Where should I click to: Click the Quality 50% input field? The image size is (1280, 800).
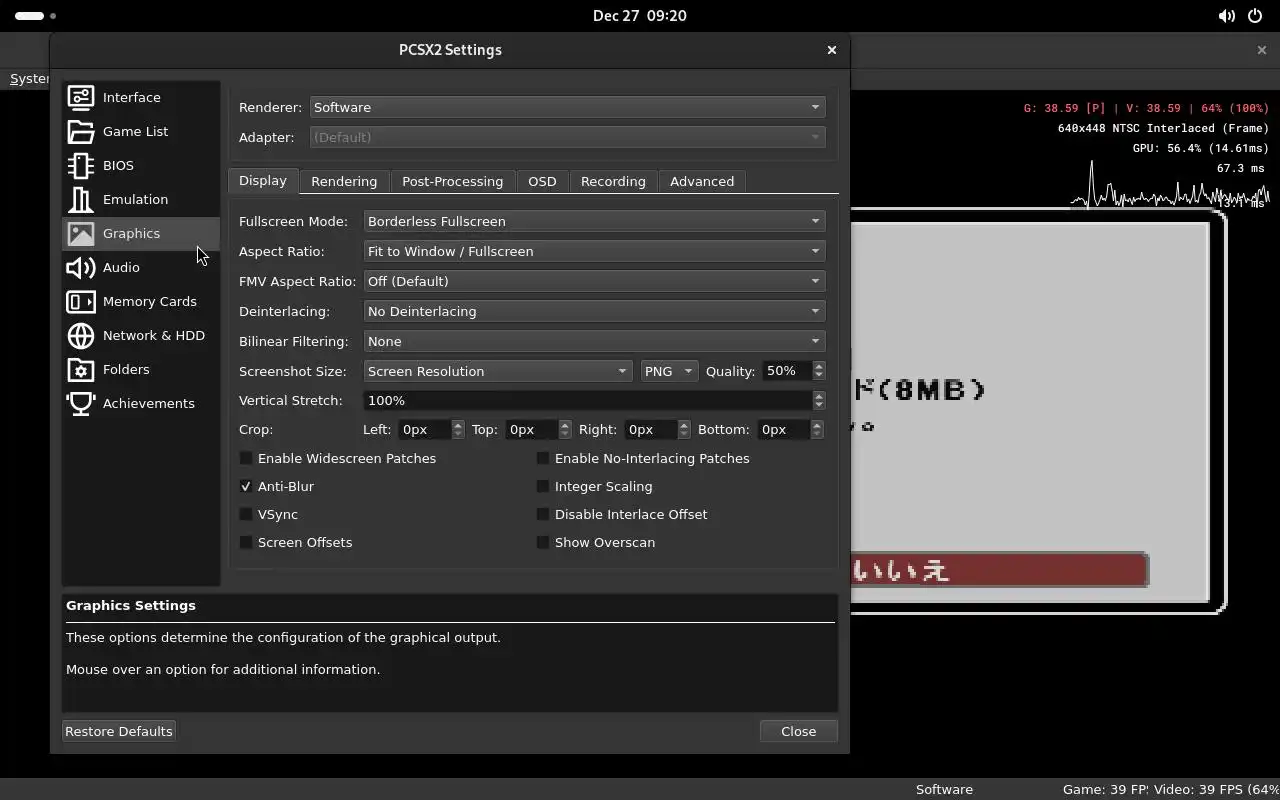pos(787,371)
